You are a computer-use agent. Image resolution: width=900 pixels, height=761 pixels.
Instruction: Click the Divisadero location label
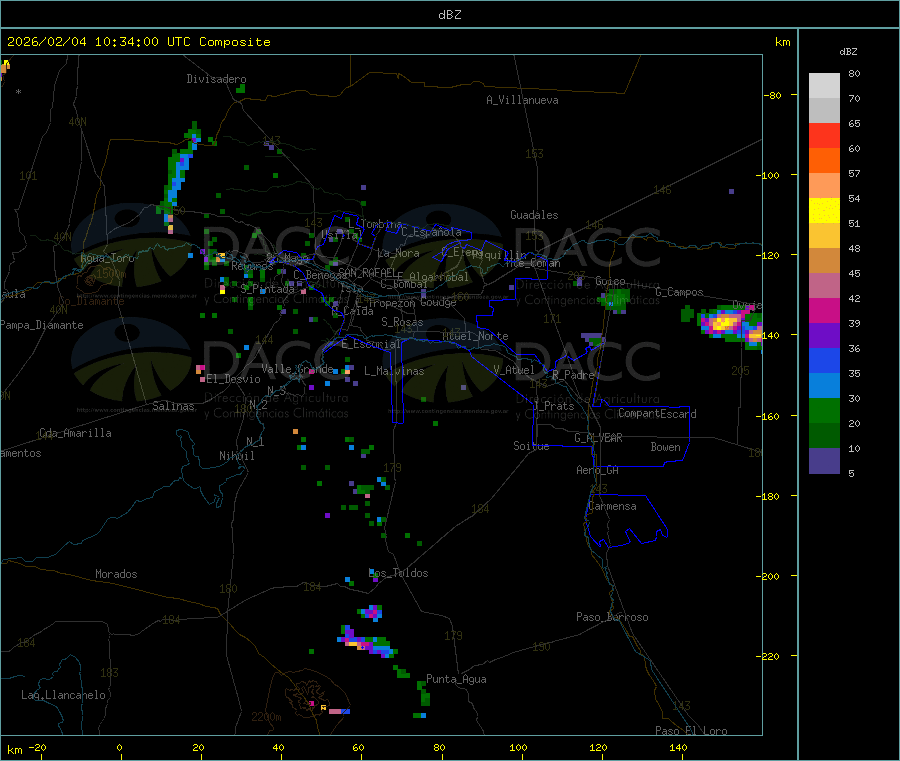coord(216,79)
